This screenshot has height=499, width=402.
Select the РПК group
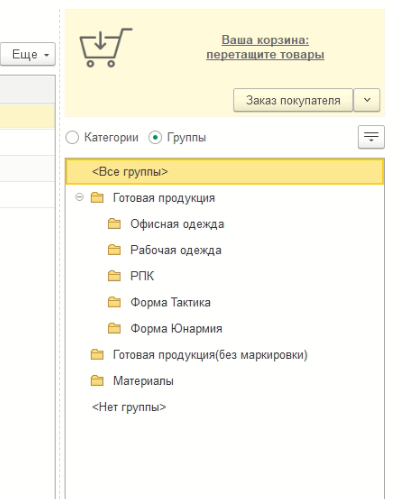(x=142, y=276)
